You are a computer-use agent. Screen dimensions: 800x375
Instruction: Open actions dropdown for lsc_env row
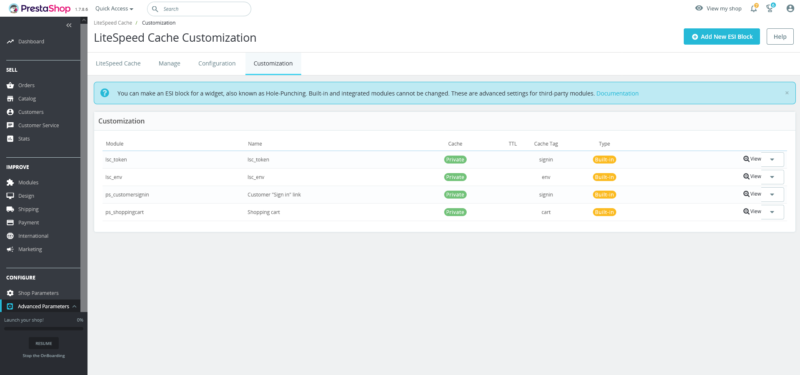point(772,177)
